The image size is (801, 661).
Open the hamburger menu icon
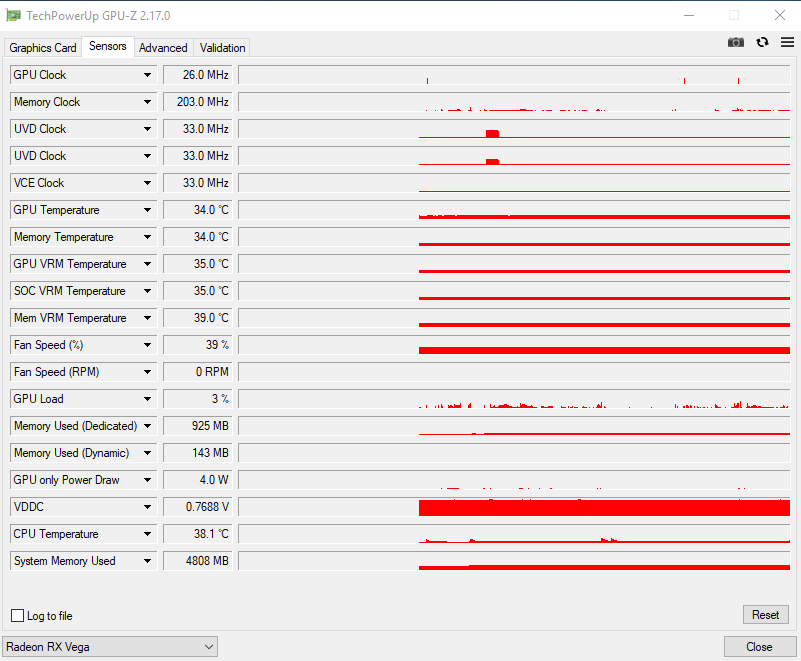coord(787,42)
